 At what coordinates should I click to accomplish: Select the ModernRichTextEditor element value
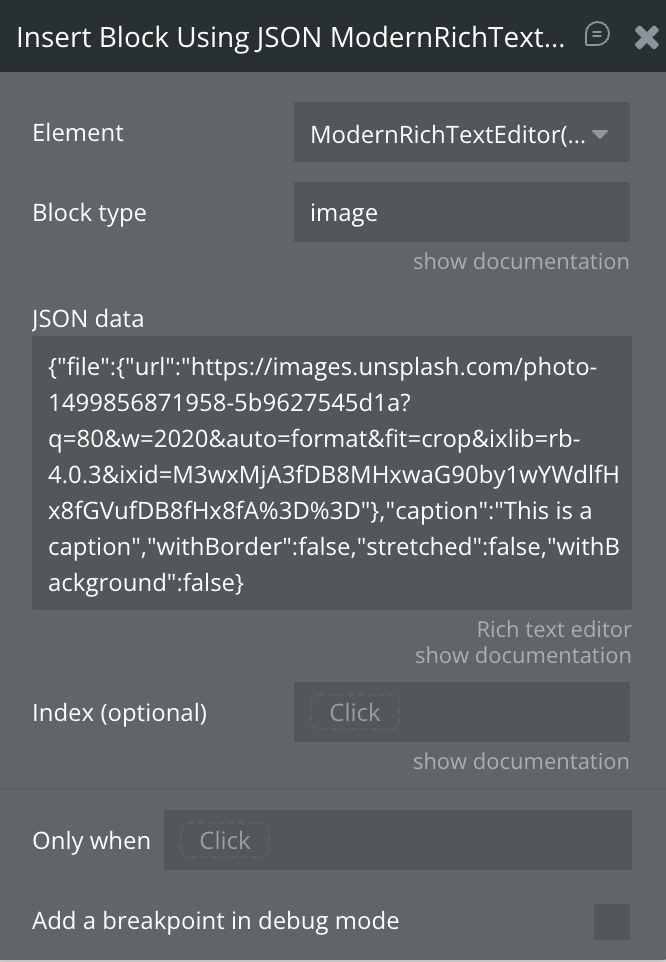point(447,134)
